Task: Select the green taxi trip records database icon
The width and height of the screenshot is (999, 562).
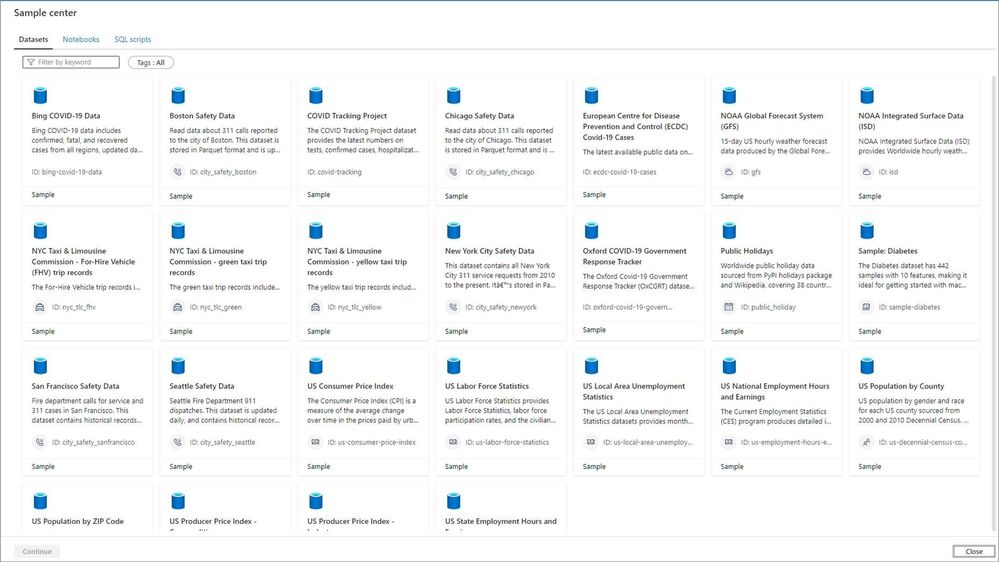Action: (178, 231)
